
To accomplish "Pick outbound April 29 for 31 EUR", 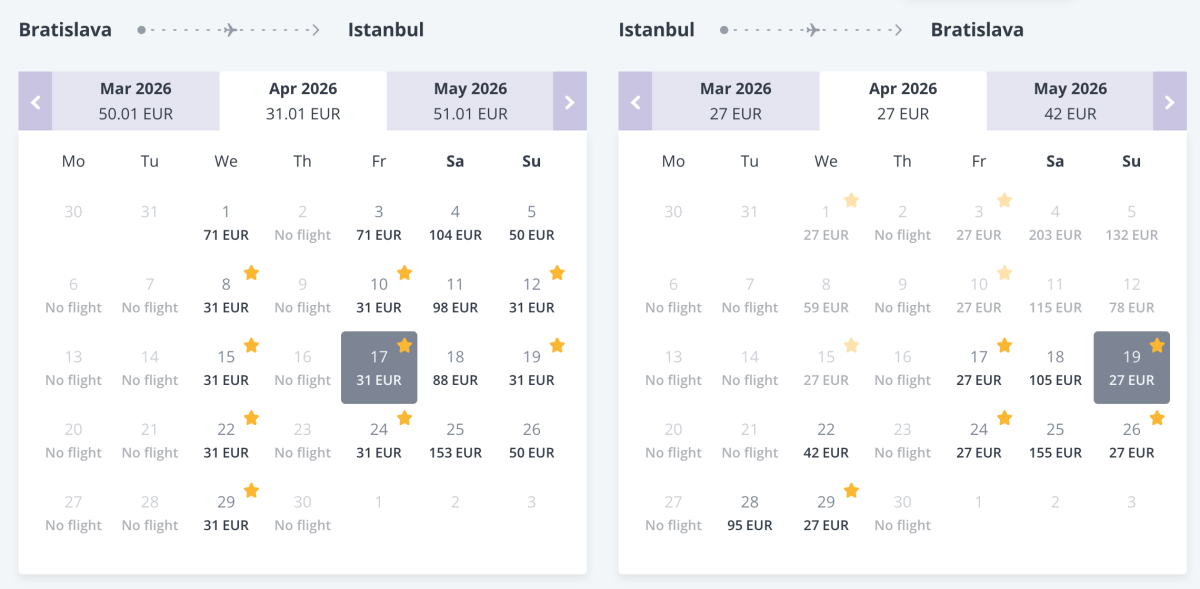I will [x=226, y=513].
